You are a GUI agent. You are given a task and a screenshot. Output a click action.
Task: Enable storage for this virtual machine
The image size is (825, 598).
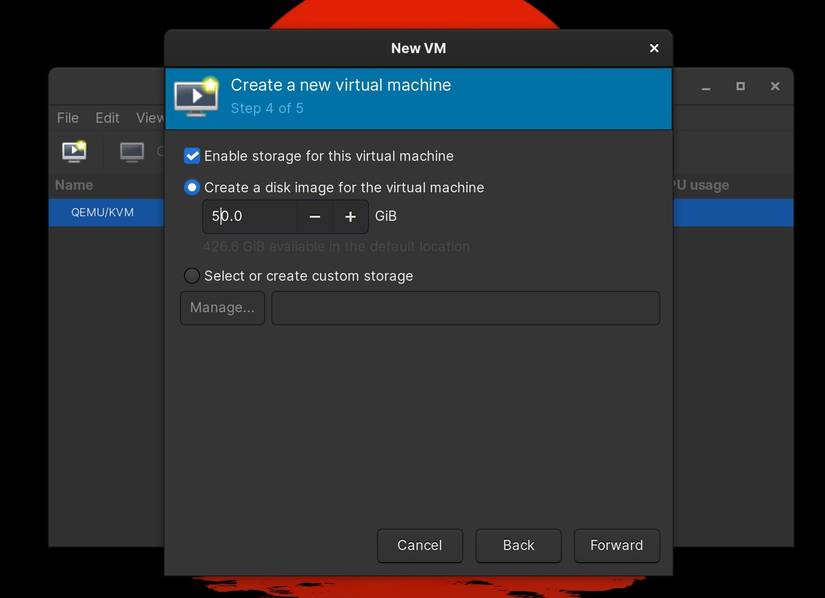coord(191,155)
